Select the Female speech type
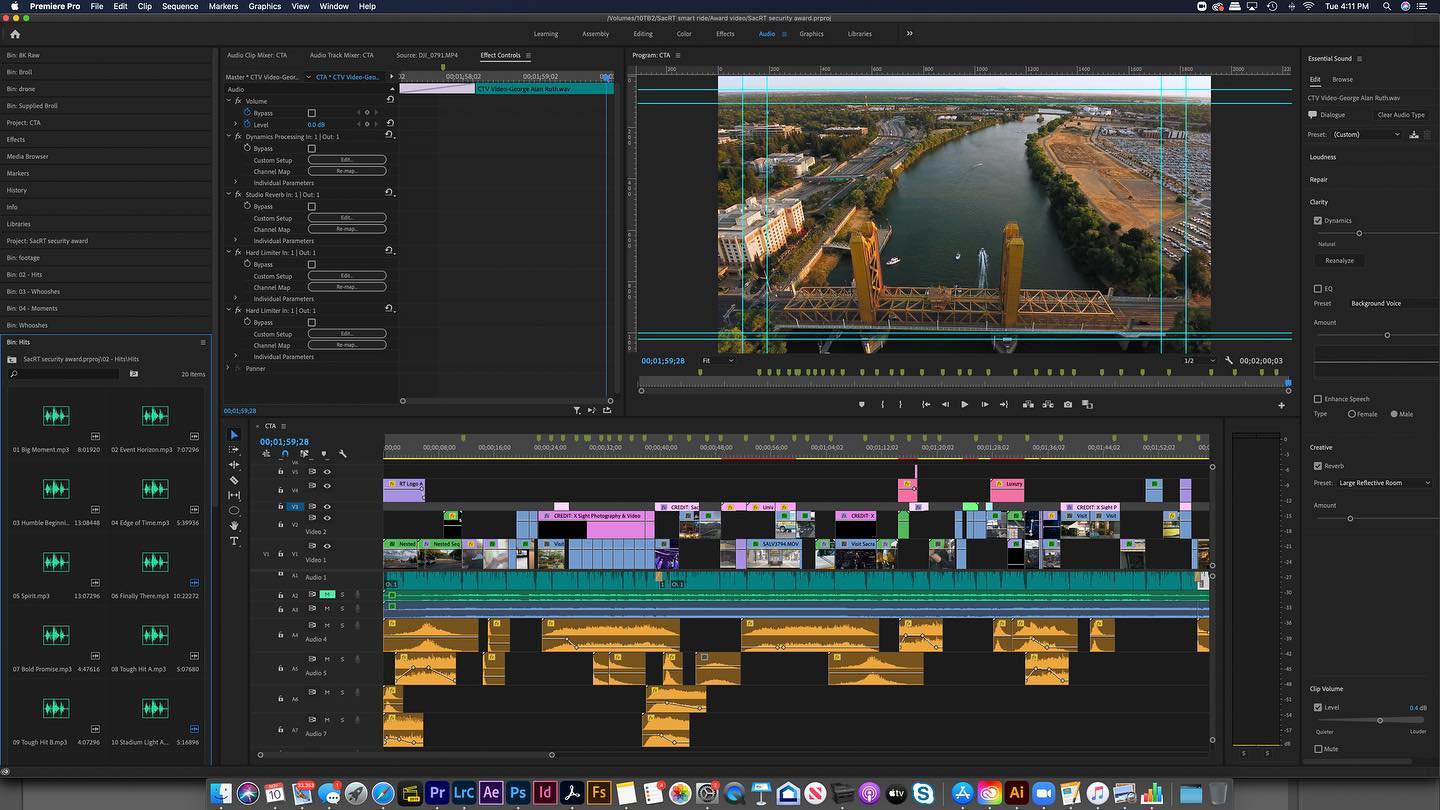The image size is (1440, 810). (x=1352, y=414)
